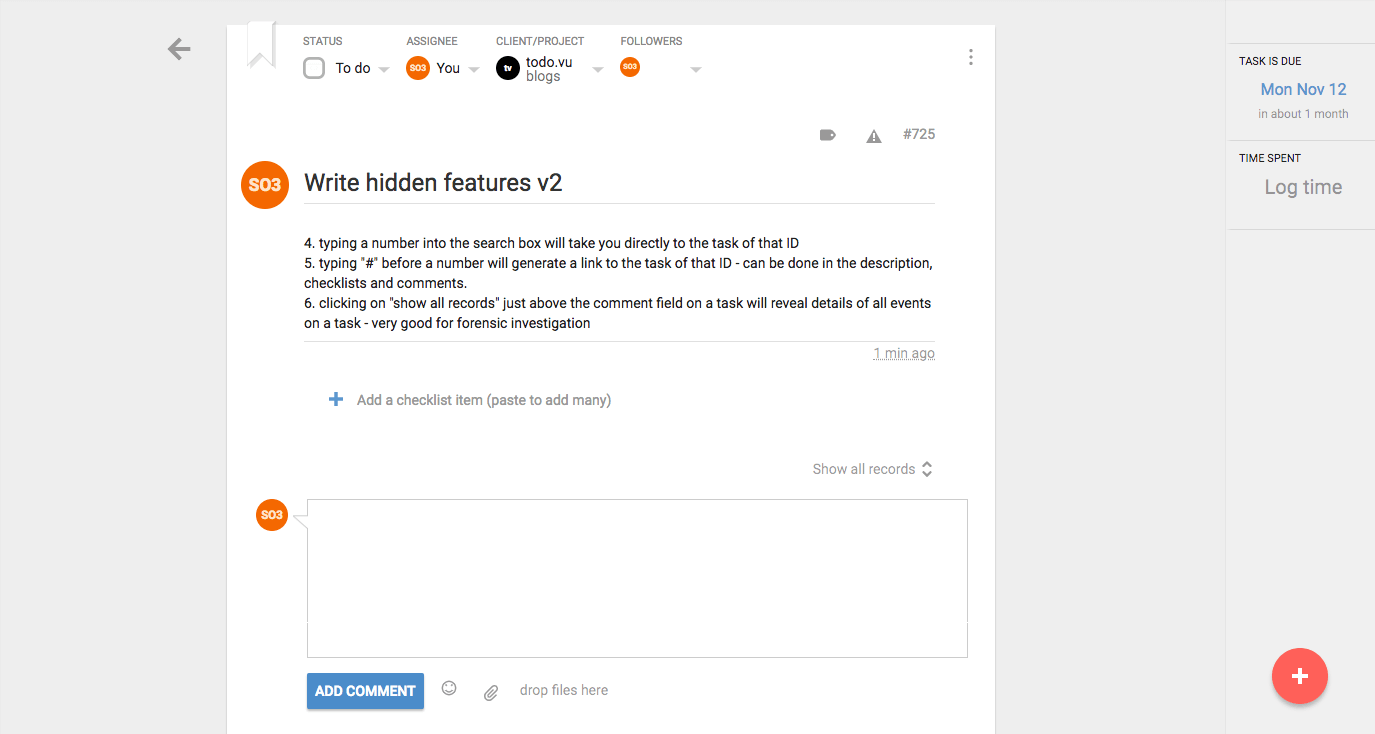The width and height of the screenshot is (1375, 734).
Task: Change the due date Mon Nov 12
Action: (x=1303, y=89)
